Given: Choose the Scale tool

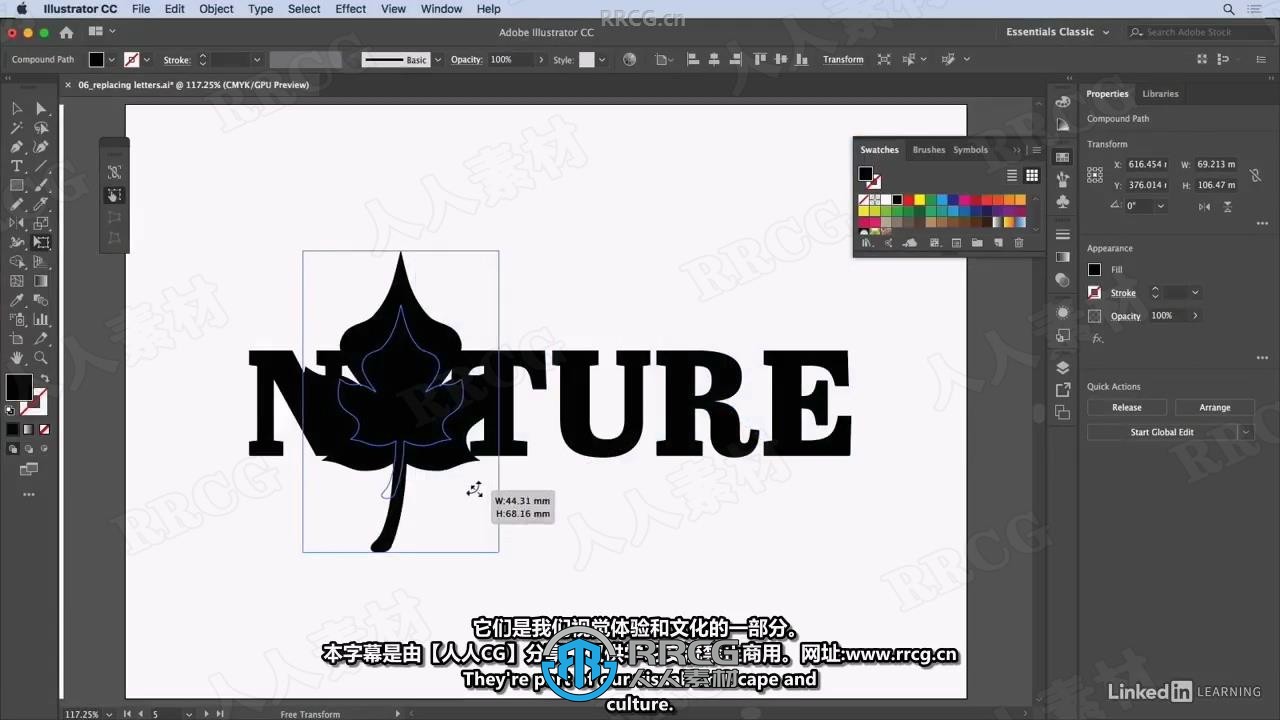Looking at the screenshot, I should pyautogui.click(x=41, y=223).
